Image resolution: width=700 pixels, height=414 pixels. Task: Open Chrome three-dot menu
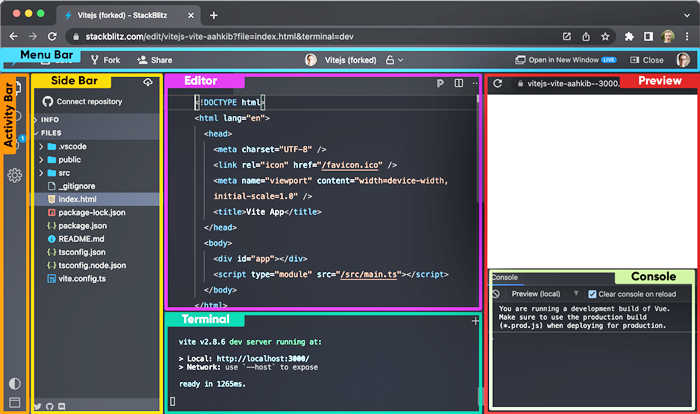tap(687, 37)
